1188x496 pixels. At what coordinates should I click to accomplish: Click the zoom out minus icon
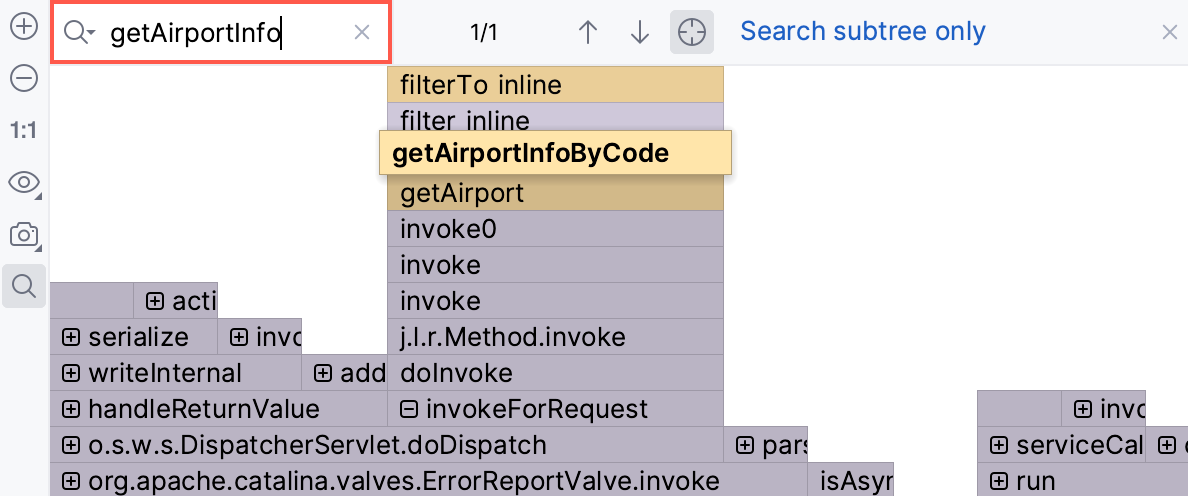click(23, 78)
